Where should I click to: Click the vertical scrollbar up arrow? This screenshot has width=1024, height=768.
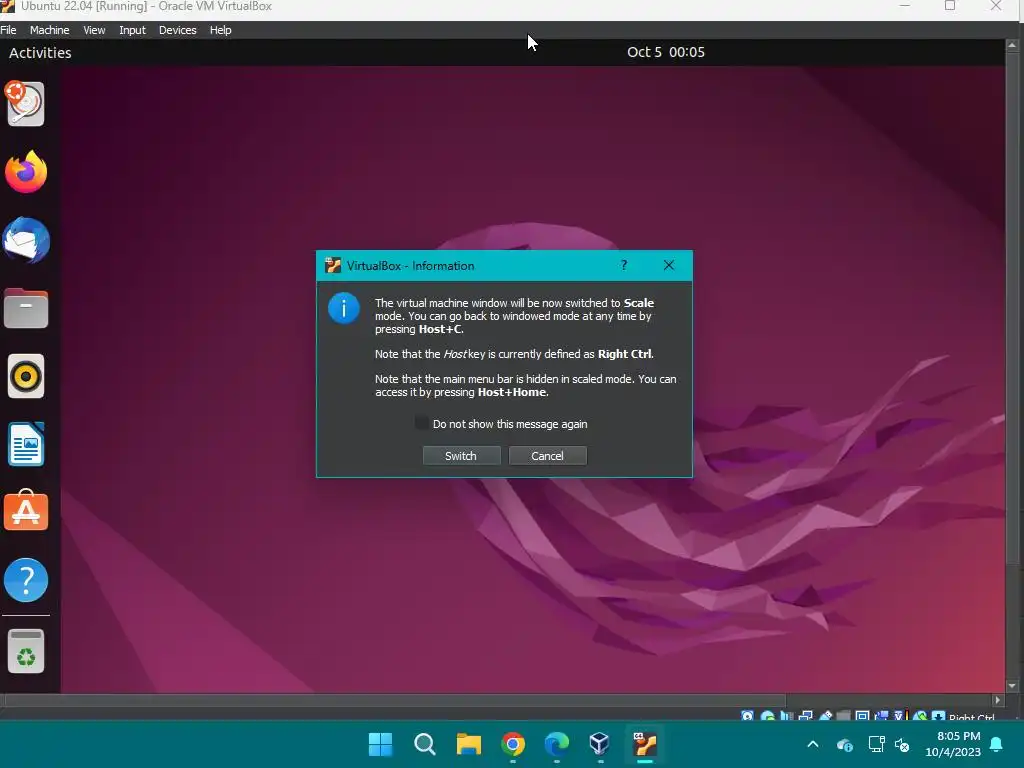(x=1012, y=46)
